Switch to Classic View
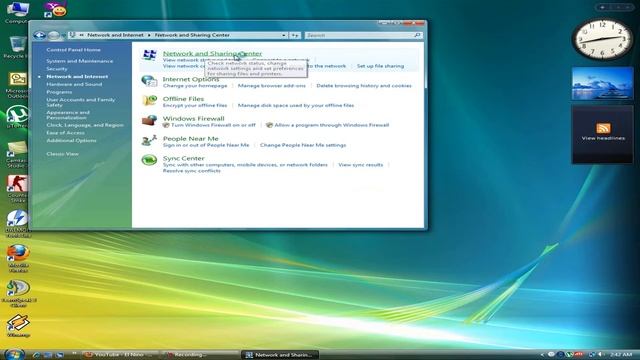640x360 pixels. (62, 154)
